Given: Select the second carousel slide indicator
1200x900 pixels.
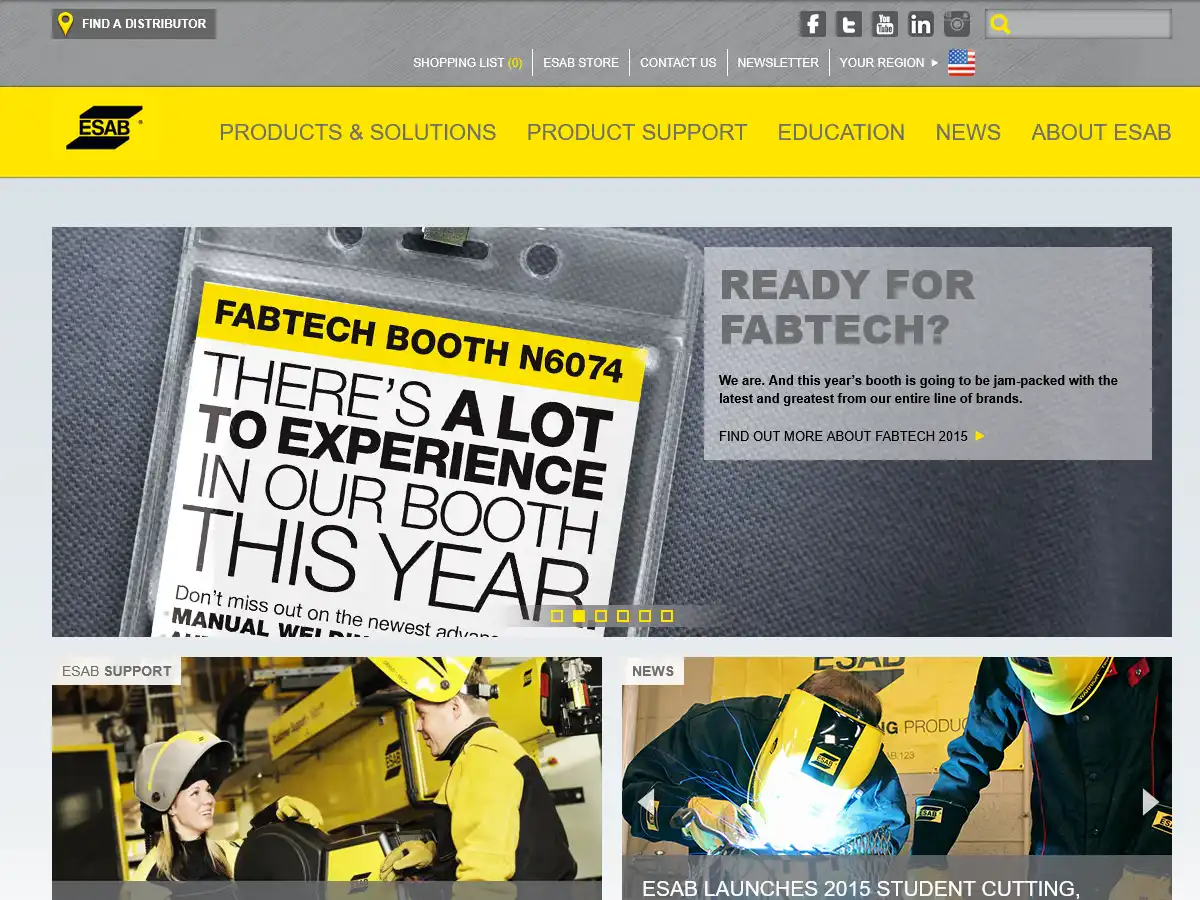Looking at the screenshot, I should click(x=579, y=616).
